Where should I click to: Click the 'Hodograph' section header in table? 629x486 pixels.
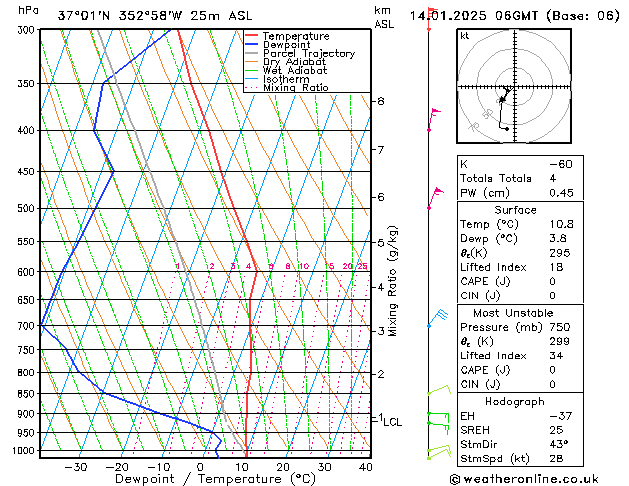click(x=515, y=402)
